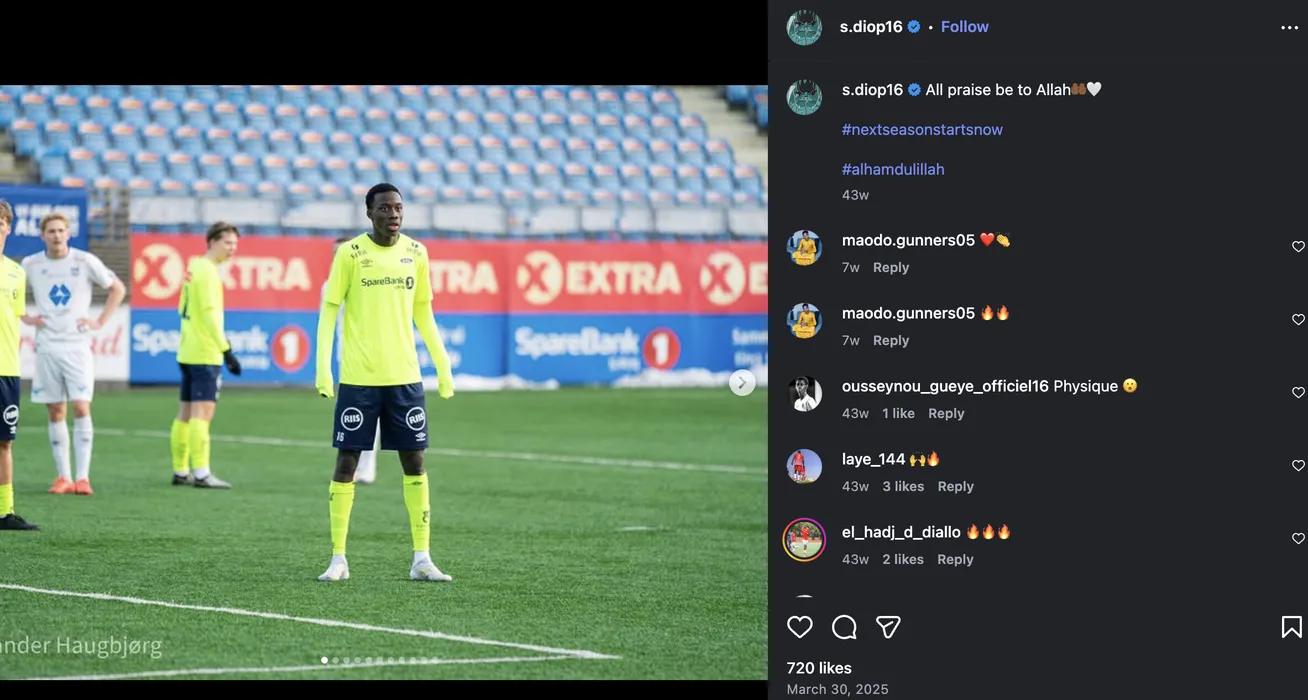This screenshot has height=700, width=1308.
Task: Open el_hadj_d_diallo's story avatar
Action: pyautogui.click(x=804, y=540)
